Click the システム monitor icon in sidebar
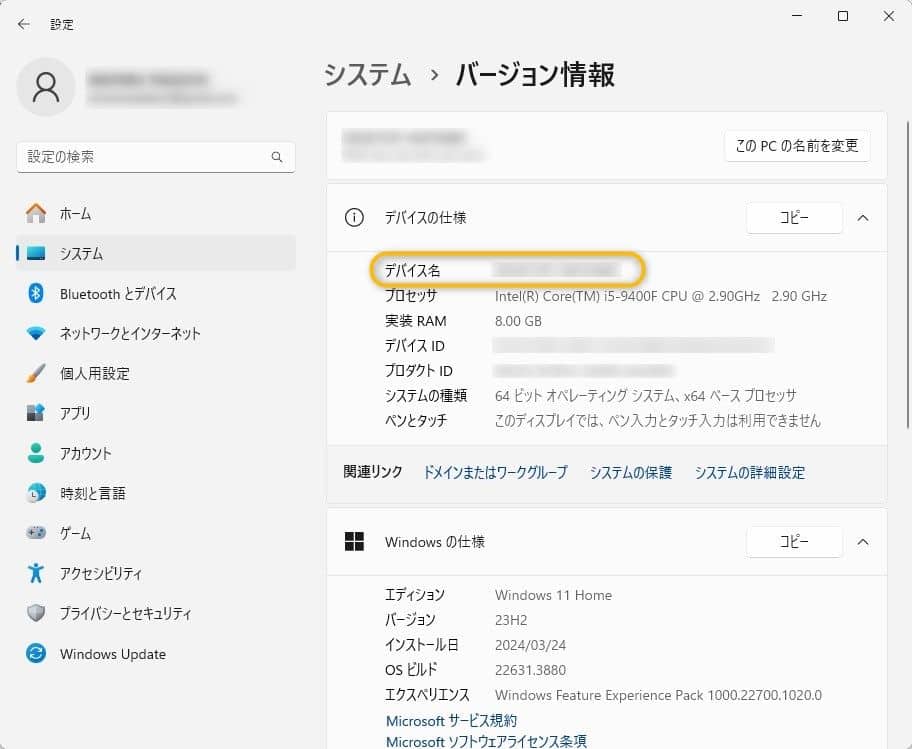 (35, 254)
